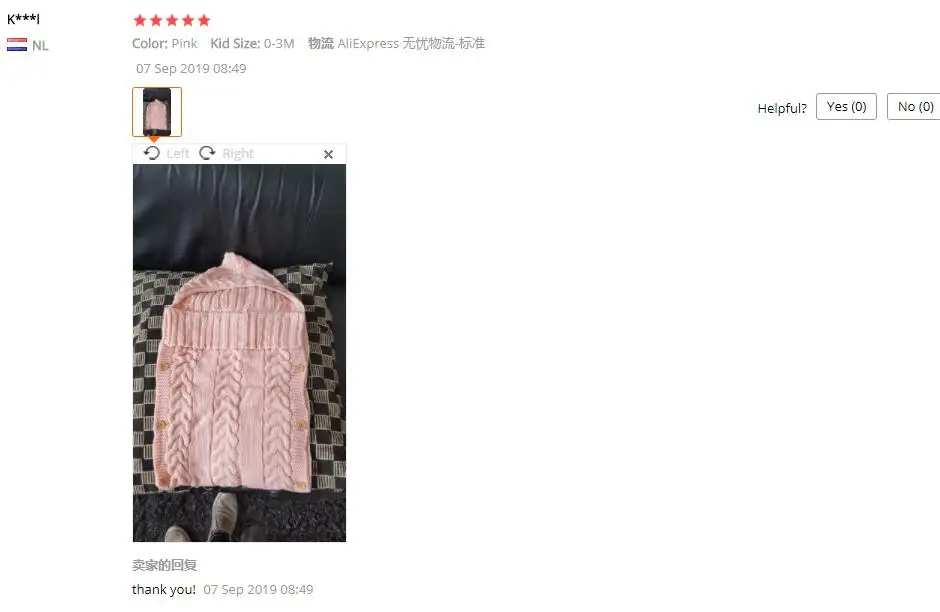This screenshot has height=612, width=940.
Task: Click the first red rating star
Action: 140,20
